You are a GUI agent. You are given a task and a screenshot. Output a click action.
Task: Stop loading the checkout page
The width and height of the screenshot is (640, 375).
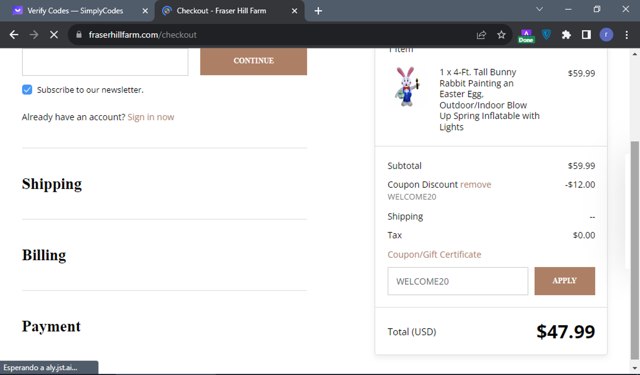54,35
